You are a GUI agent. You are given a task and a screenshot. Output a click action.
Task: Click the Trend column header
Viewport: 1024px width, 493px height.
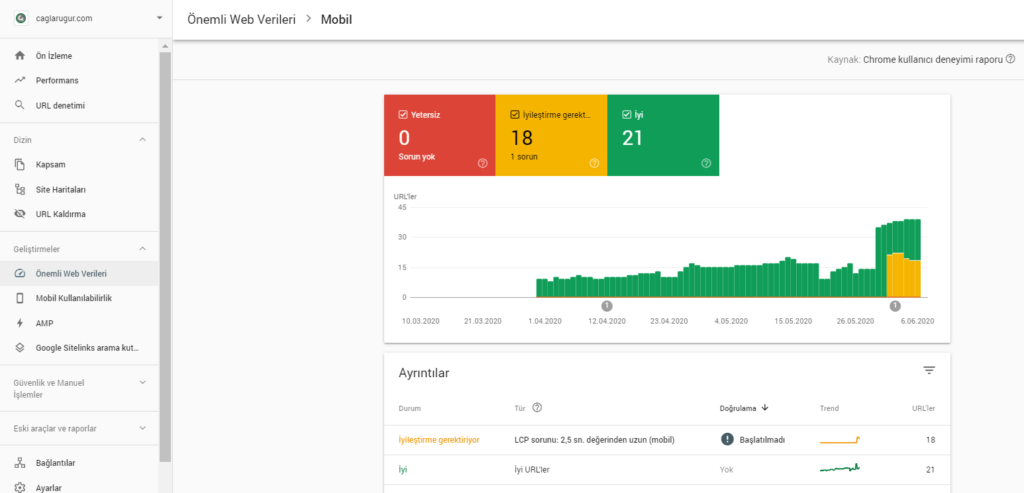click(x=829, y=409)
